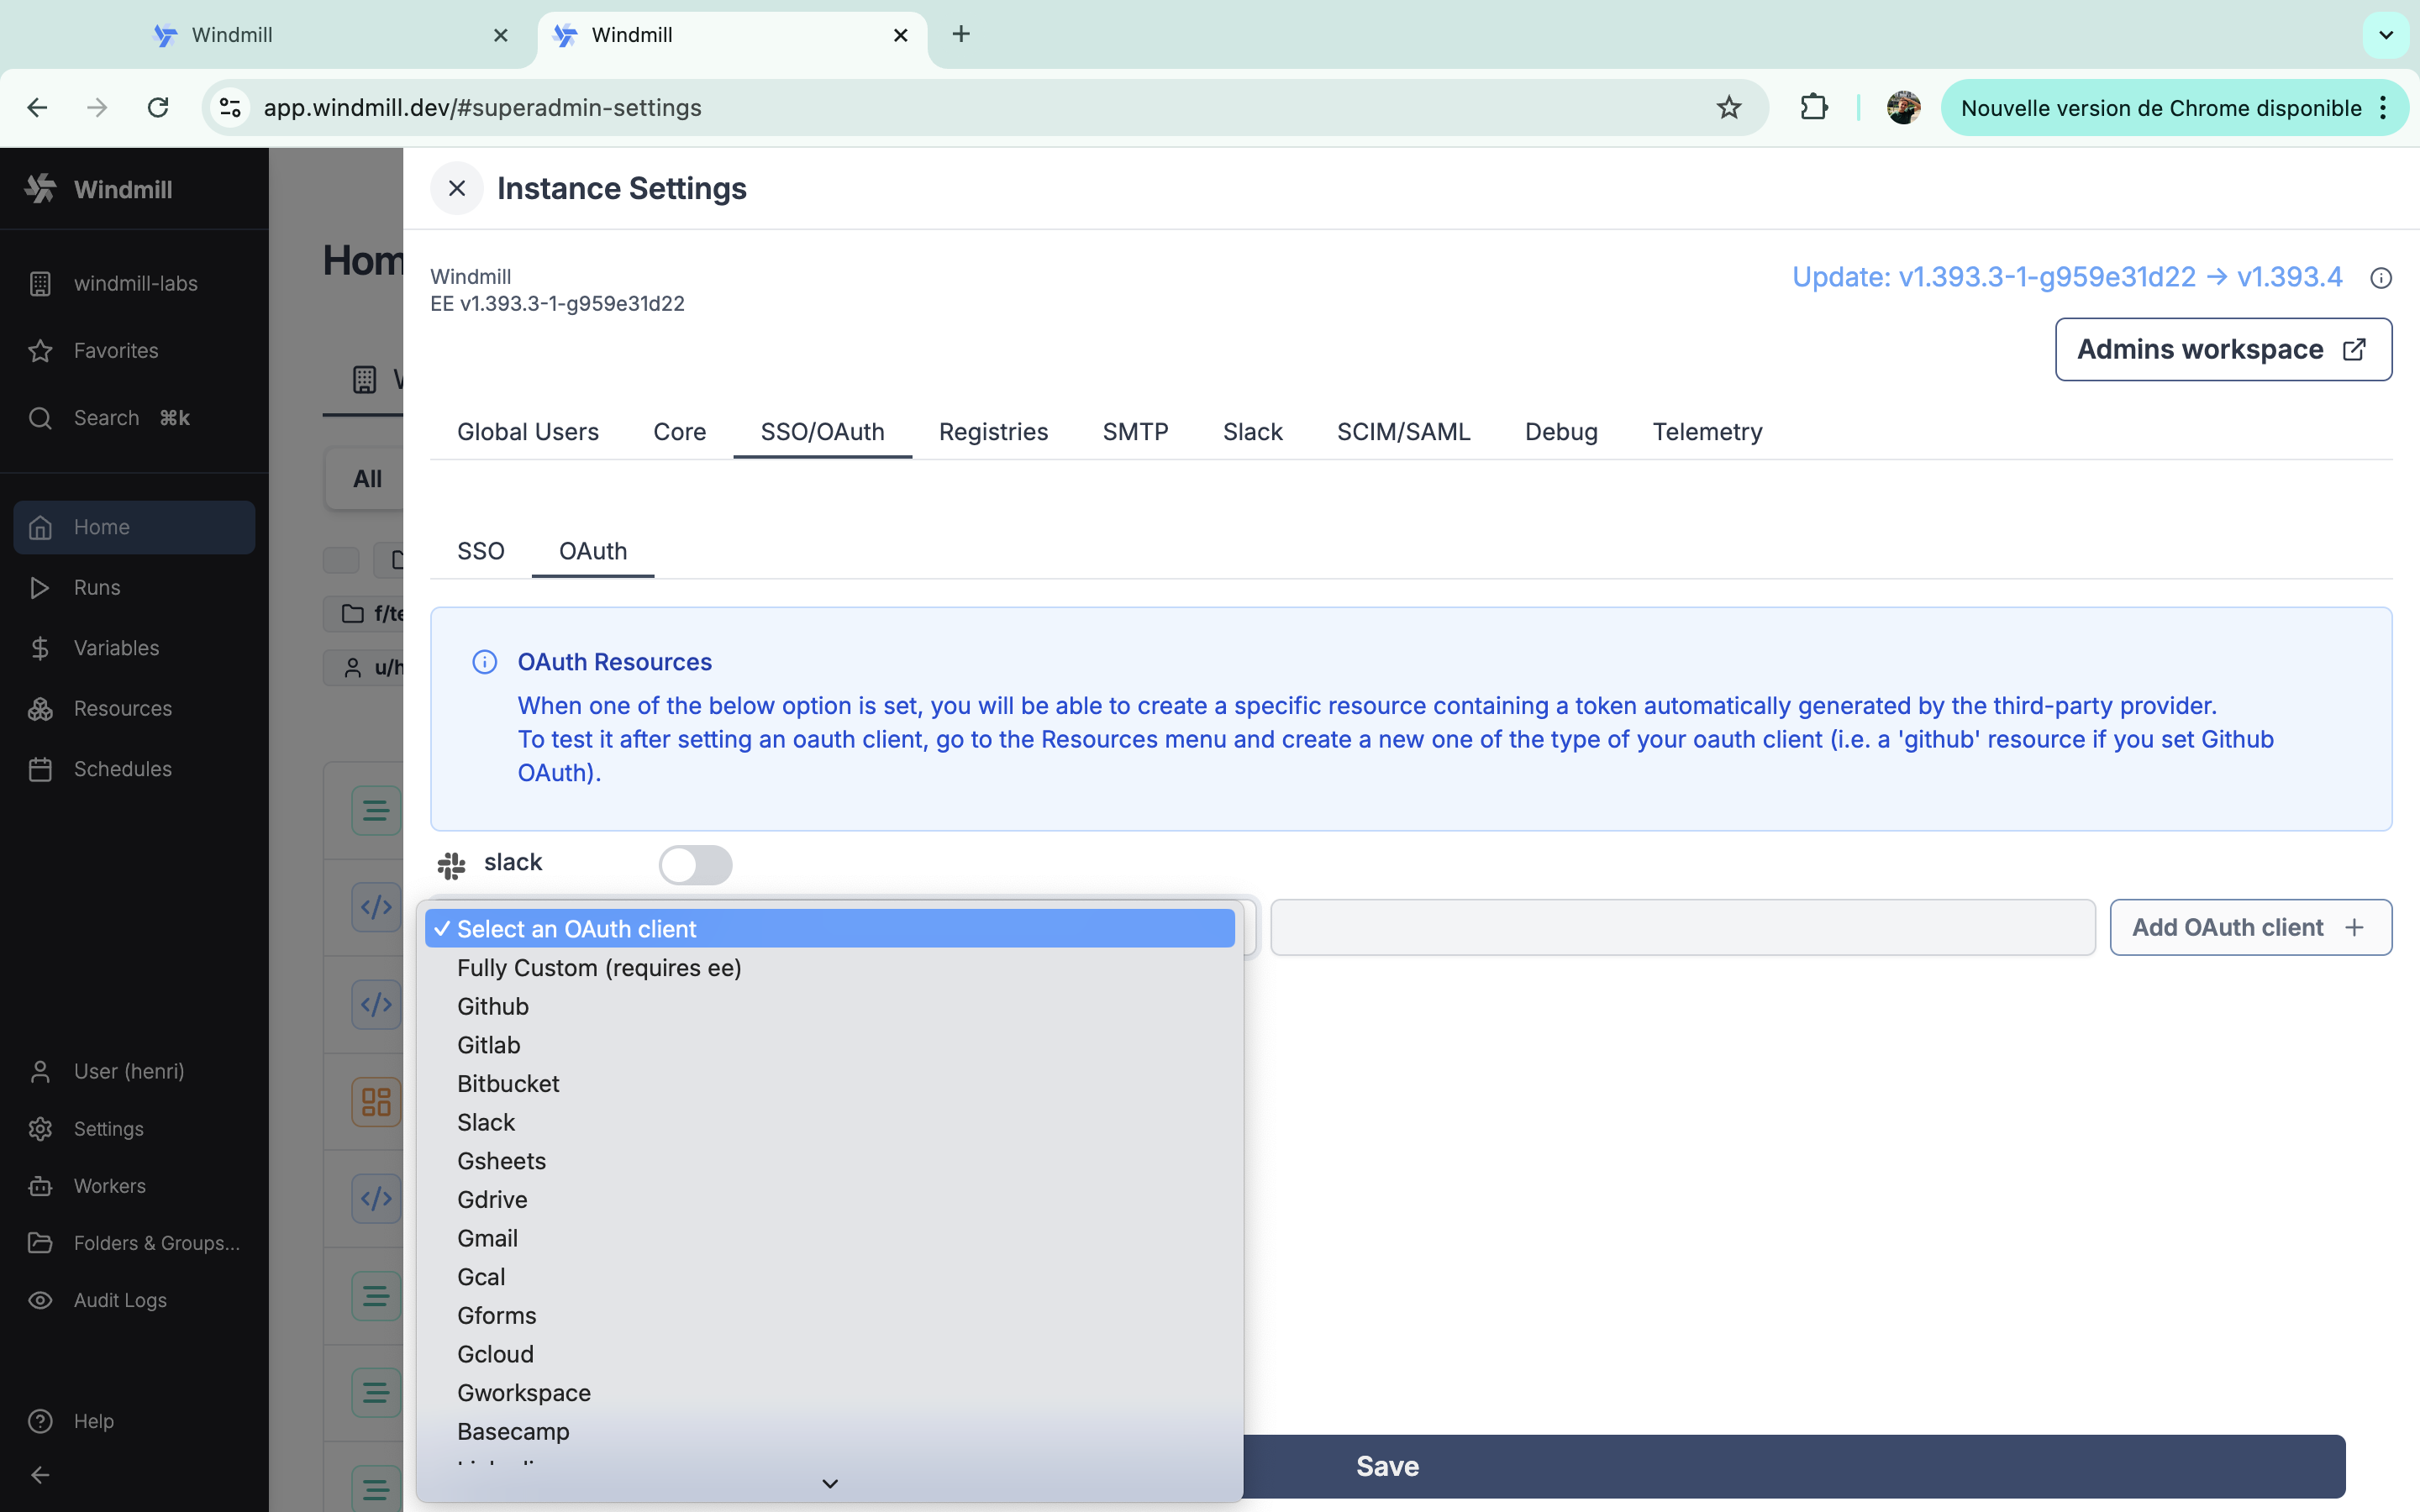Expand more OAuth options via the chevron
Image resolution: width=2420 pixels, height=1512 pixels.
click(830, 1483)
